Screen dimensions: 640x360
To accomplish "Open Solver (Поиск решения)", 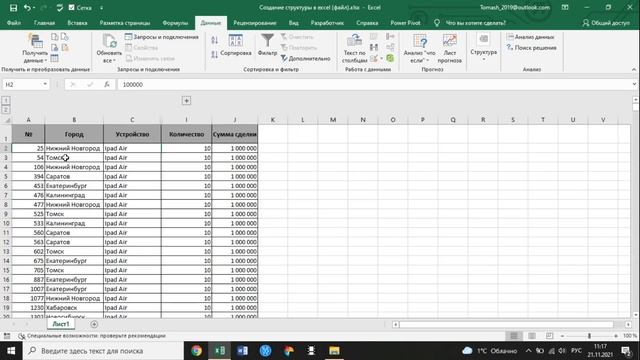I will (x=531, y=48).
